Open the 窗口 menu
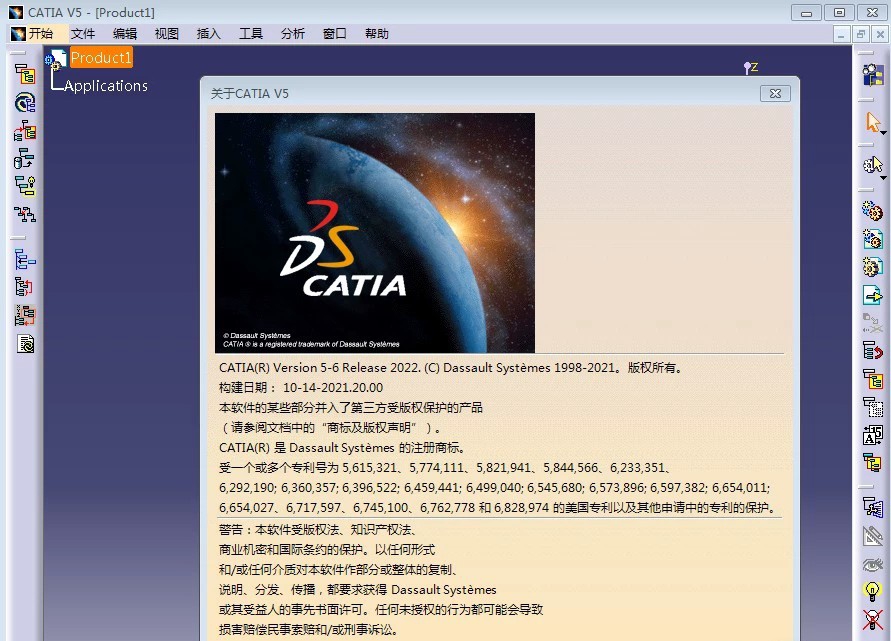 [x=335, y=34]
